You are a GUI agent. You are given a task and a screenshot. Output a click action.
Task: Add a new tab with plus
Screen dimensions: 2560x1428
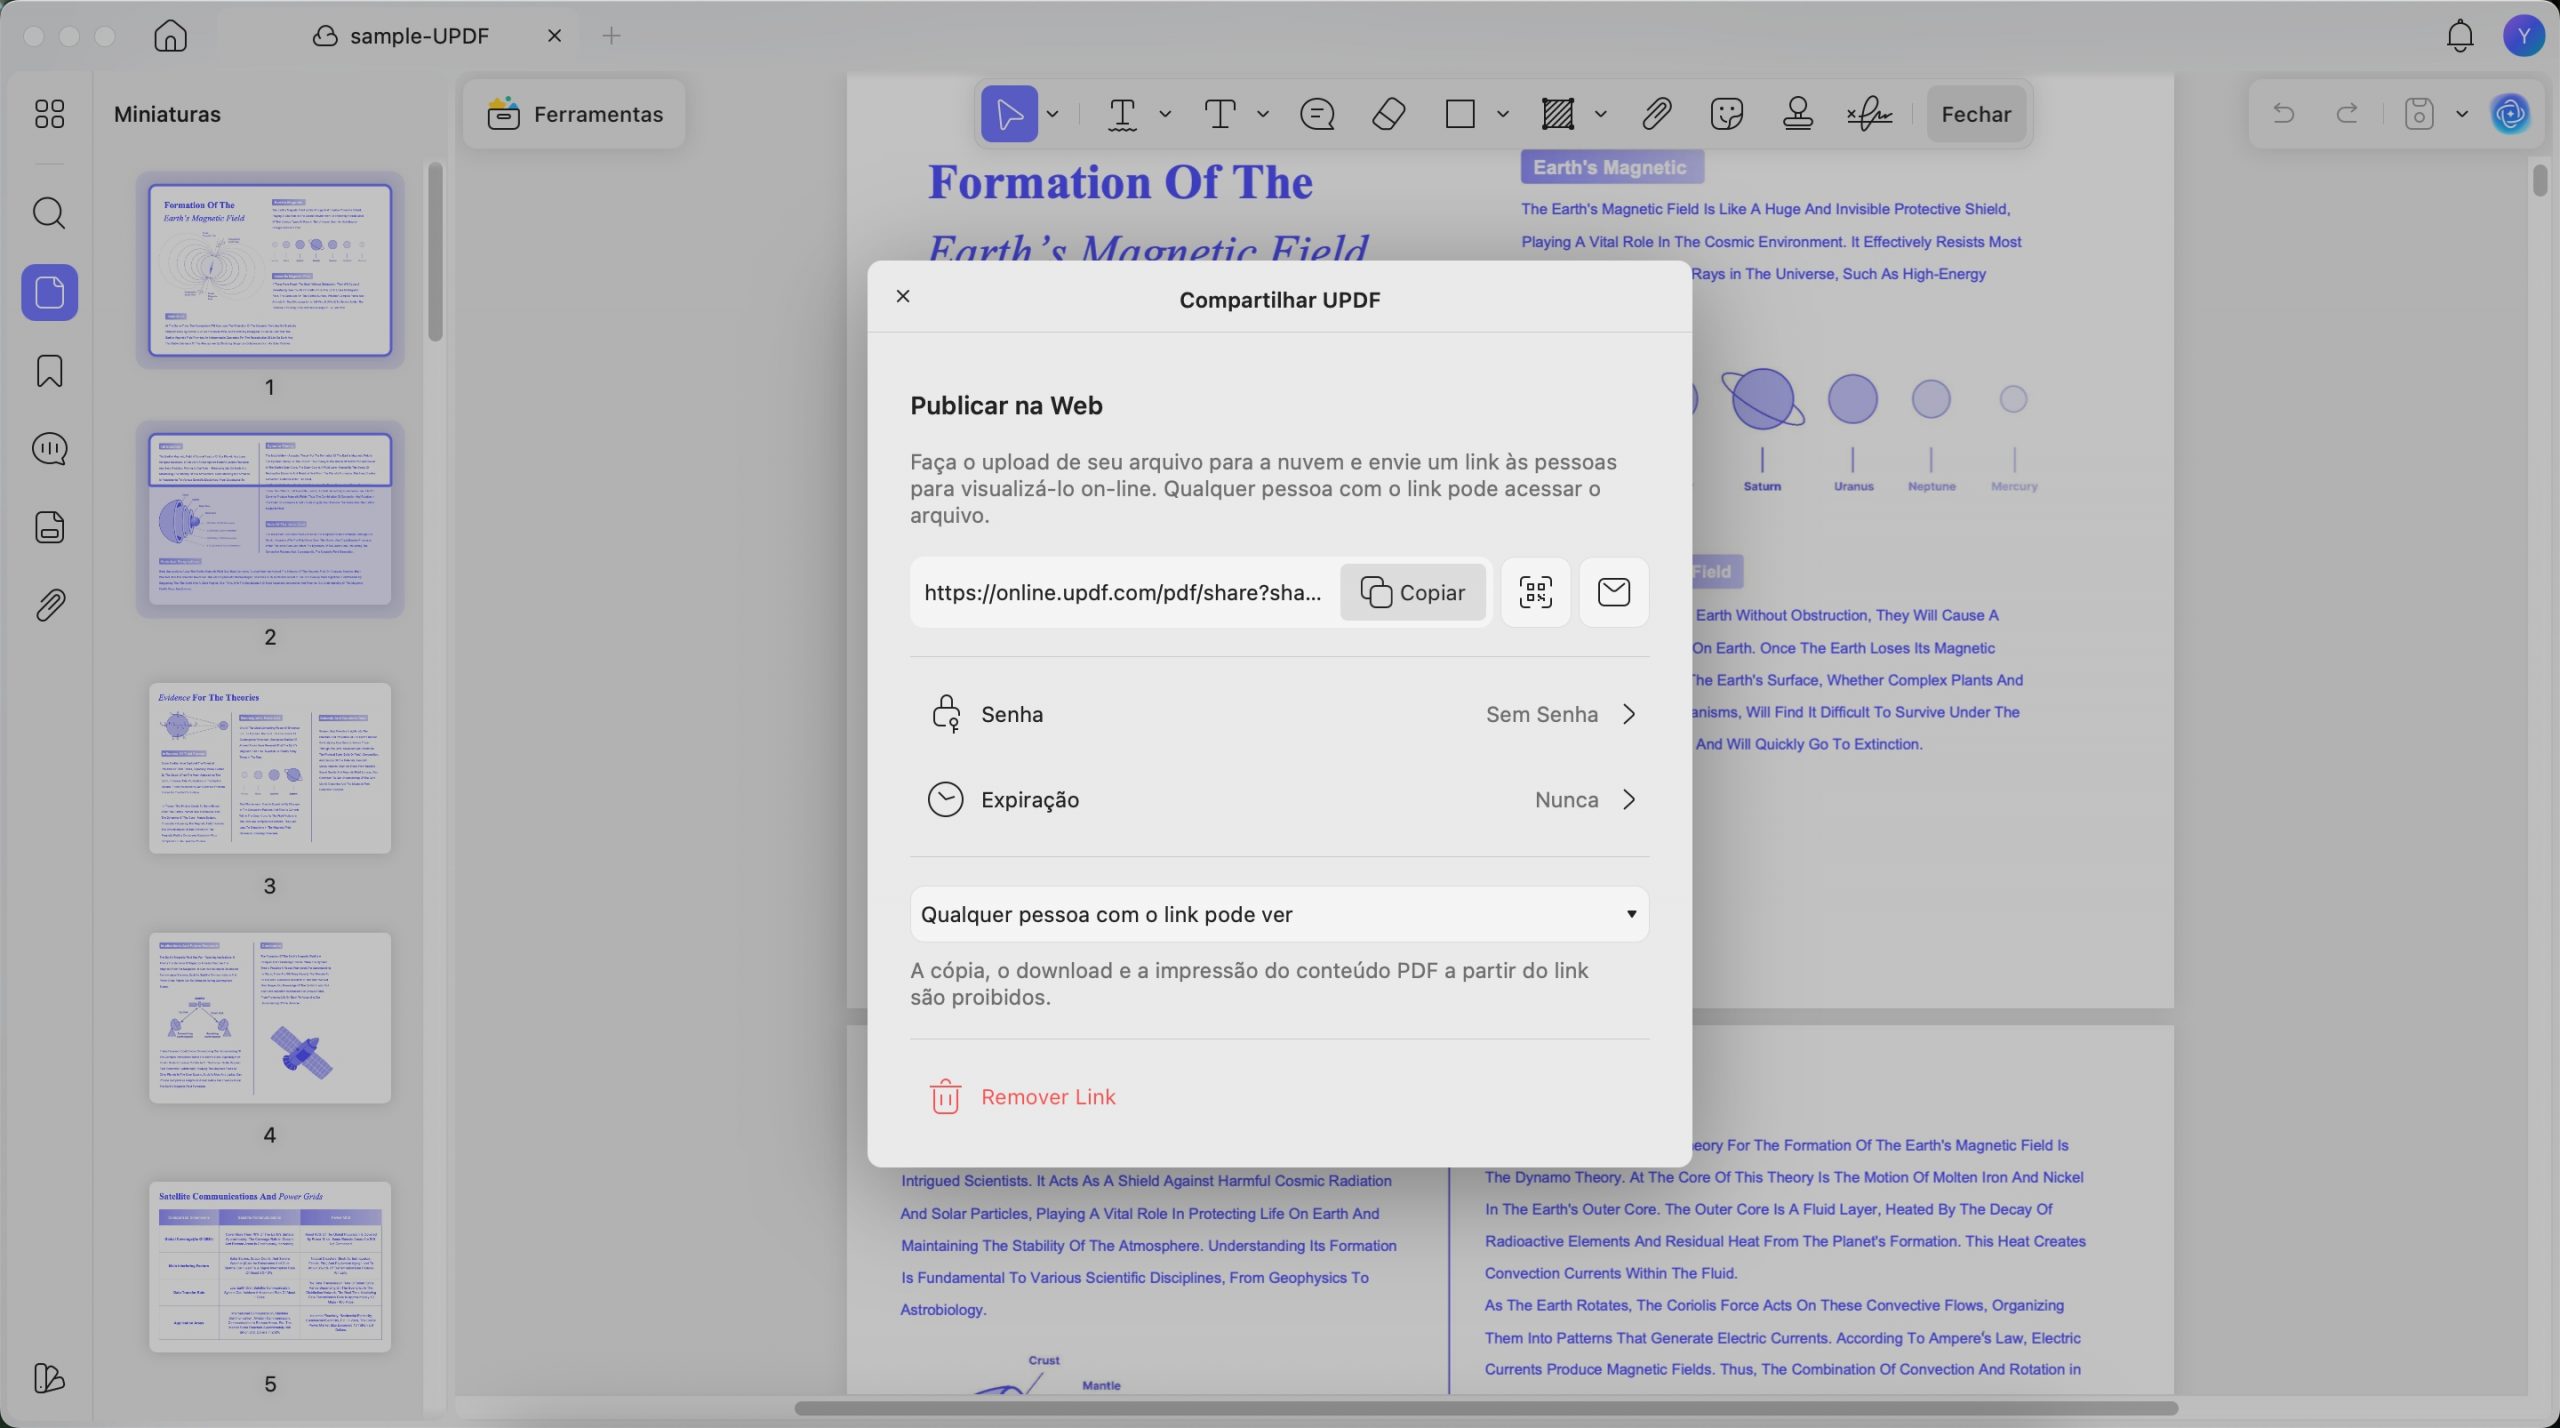[612, 36]
